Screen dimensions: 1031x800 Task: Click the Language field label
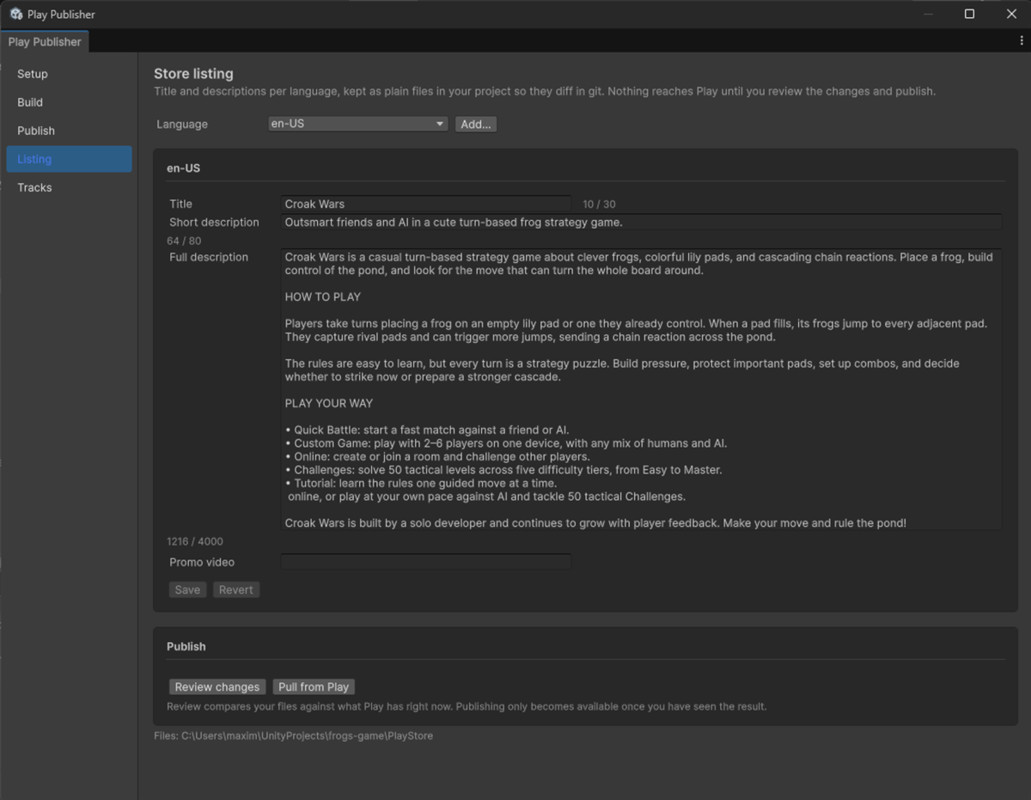(182, 124)
